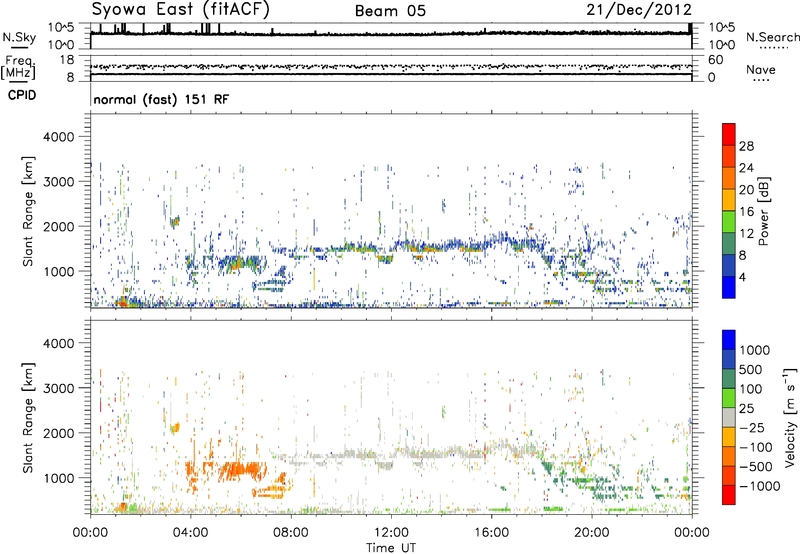
Task: Click the orange velocity patch near 06:00
Action: (241, 470)
